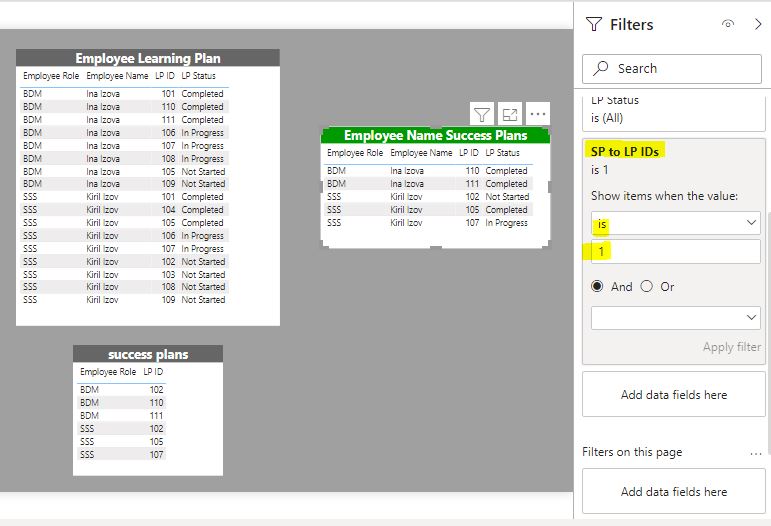Sort success plans table by LP ID
This screenshot has height=526, width=771.
click(x=153, y=372)
